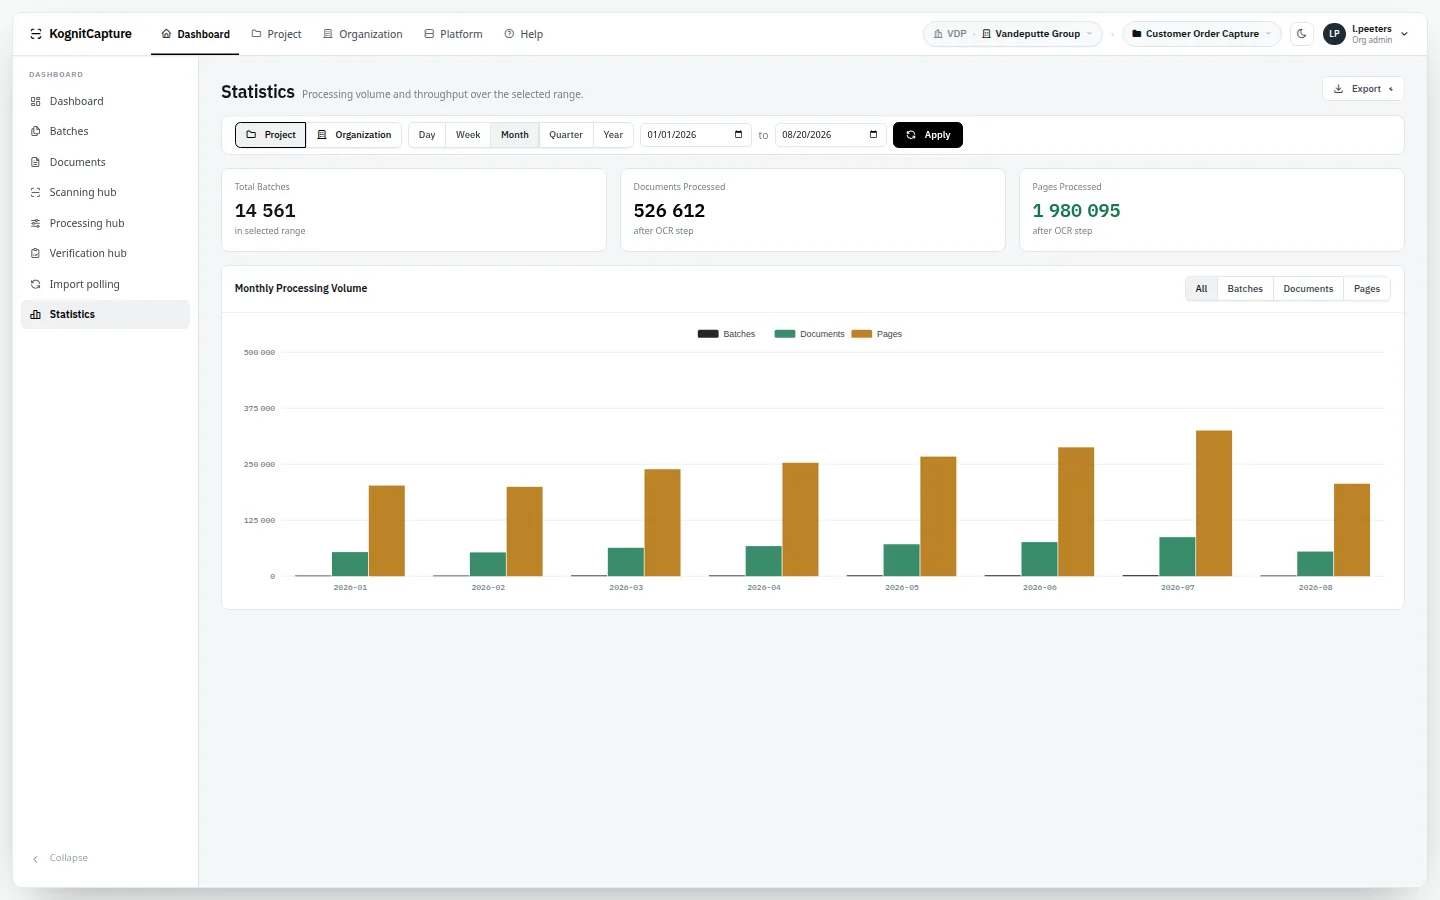Go to Processing hub
The width and height of the screenshot is (1440, 900).
[105, 223]
